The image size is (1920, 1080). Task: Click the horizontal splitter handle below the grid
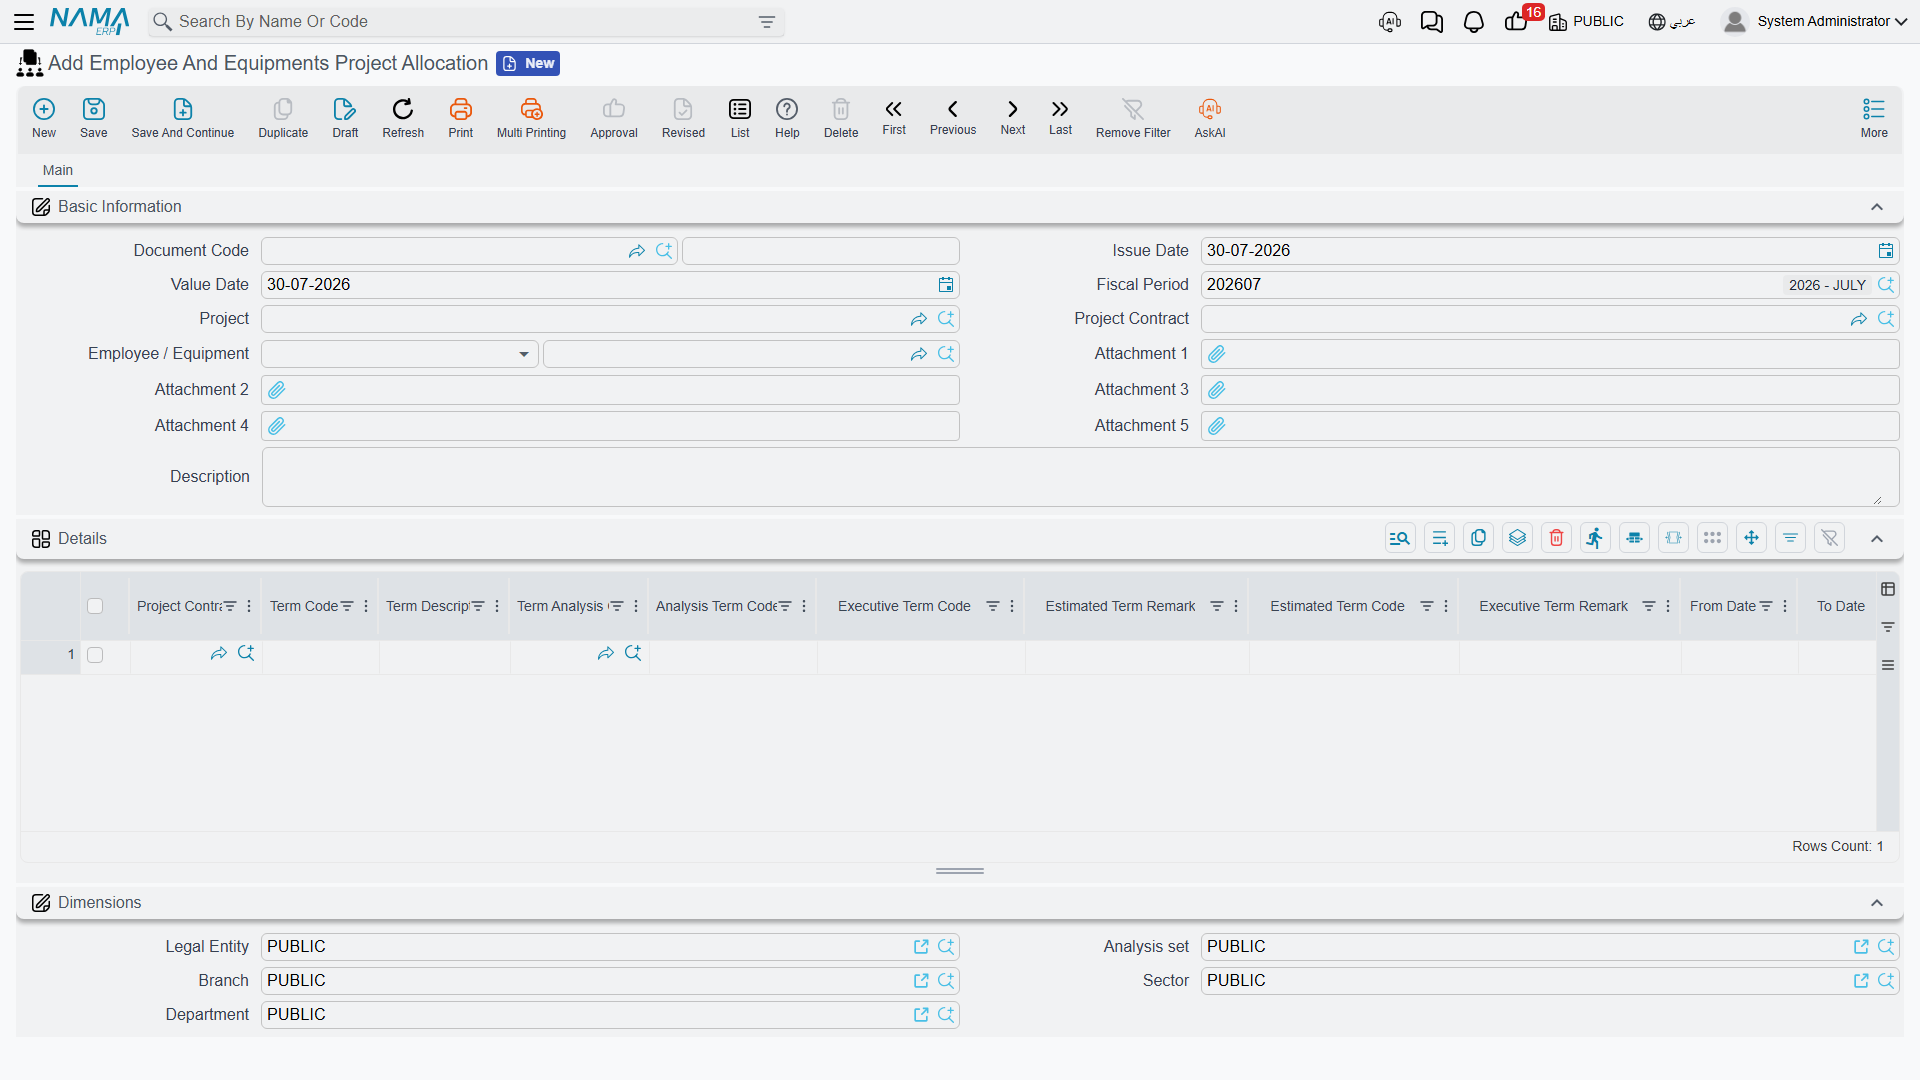960,871
